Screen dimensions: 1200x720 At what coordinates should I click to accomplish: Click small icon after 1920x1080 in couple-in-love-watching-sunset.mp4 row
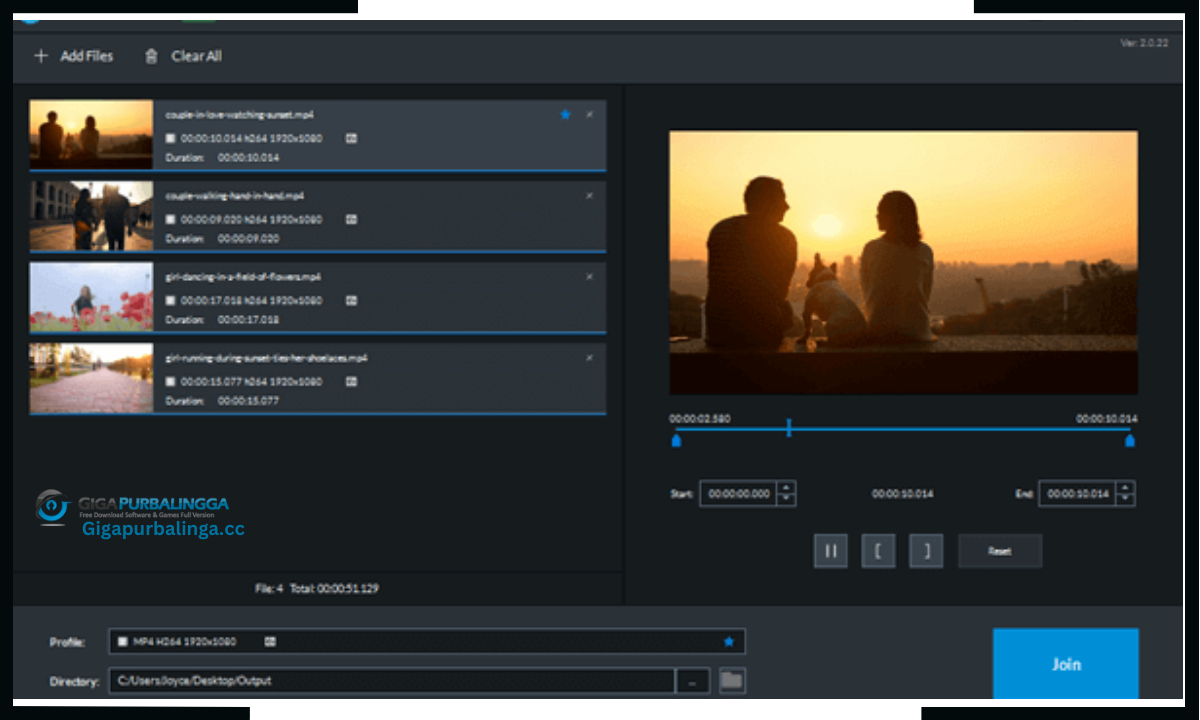coord(352,138)
